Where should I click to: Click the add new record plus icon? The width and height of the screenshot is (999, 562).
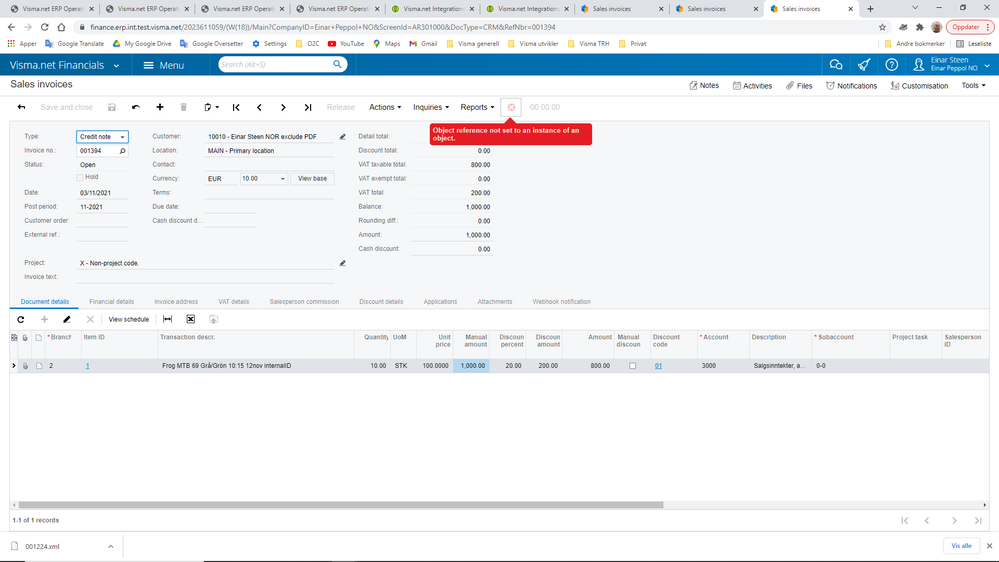[160, 107]
